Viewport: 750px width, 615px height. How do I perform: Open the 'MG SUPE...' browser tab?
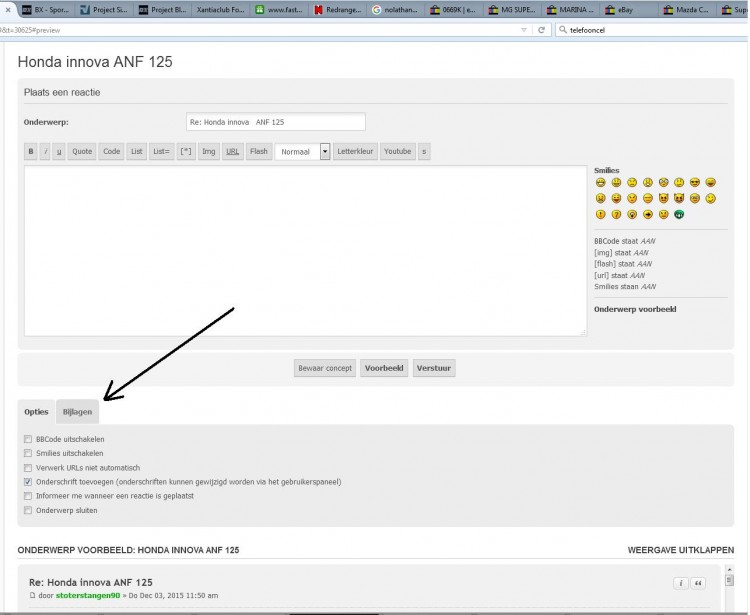coord(512,10)
